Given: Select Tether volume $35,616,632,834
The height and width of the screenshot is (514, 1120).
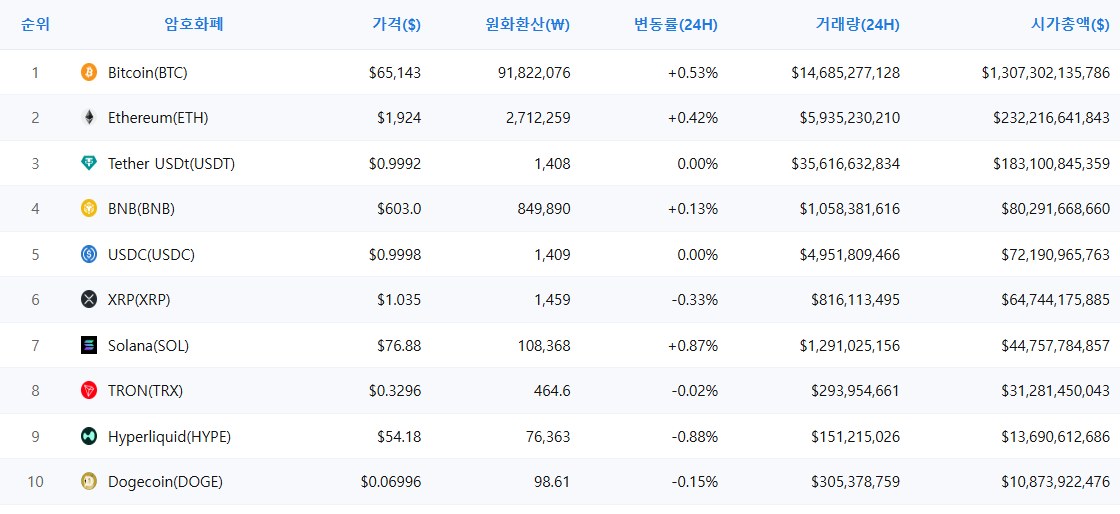Looking at the screenshot, I should point(846,163).
